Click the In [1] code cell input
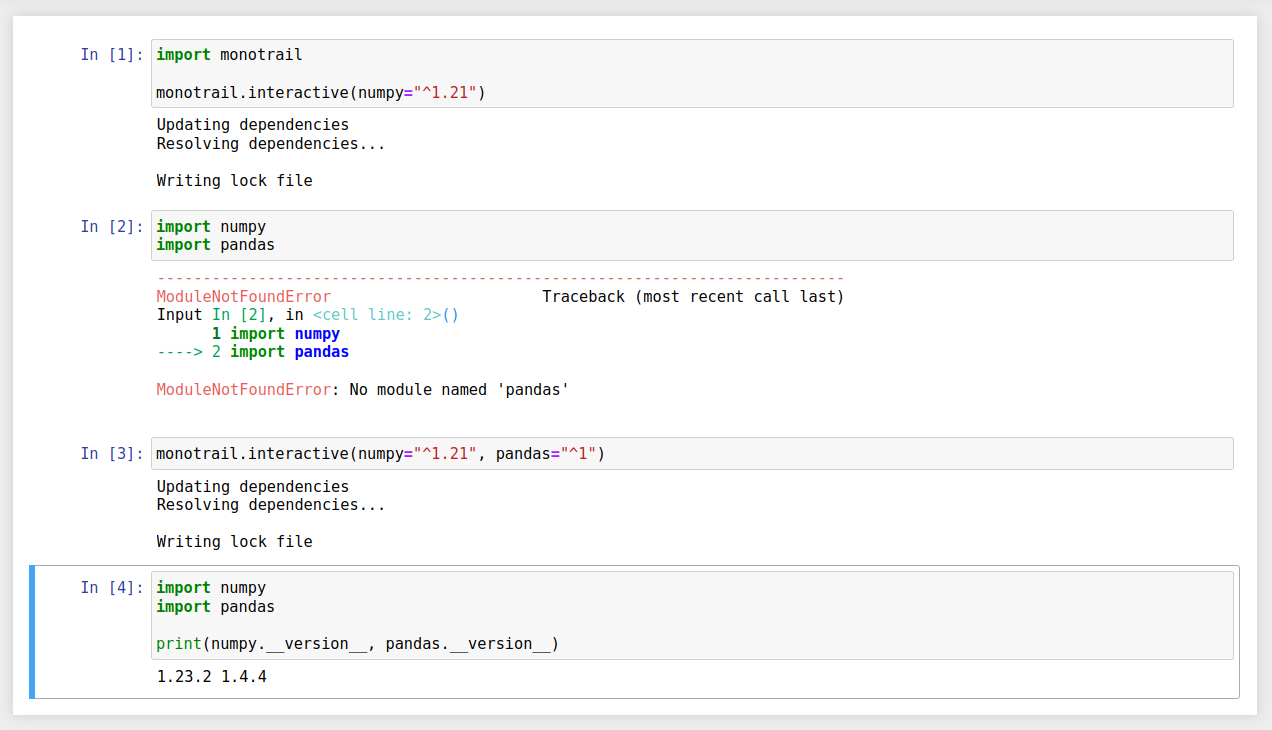 tap(692, 73)
